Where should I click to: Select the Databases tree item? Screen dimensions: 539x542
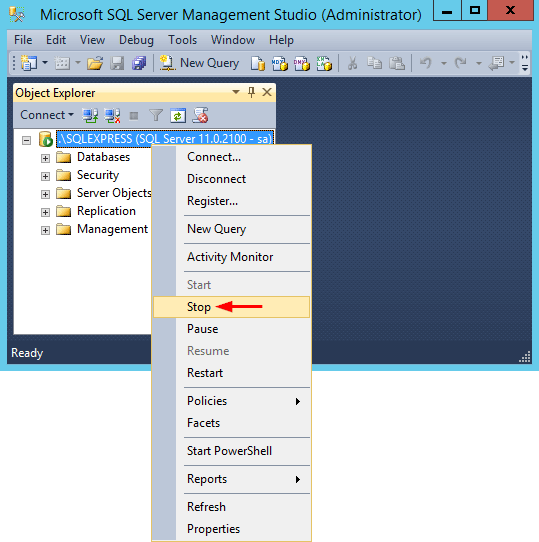click(x=103, y=157)
